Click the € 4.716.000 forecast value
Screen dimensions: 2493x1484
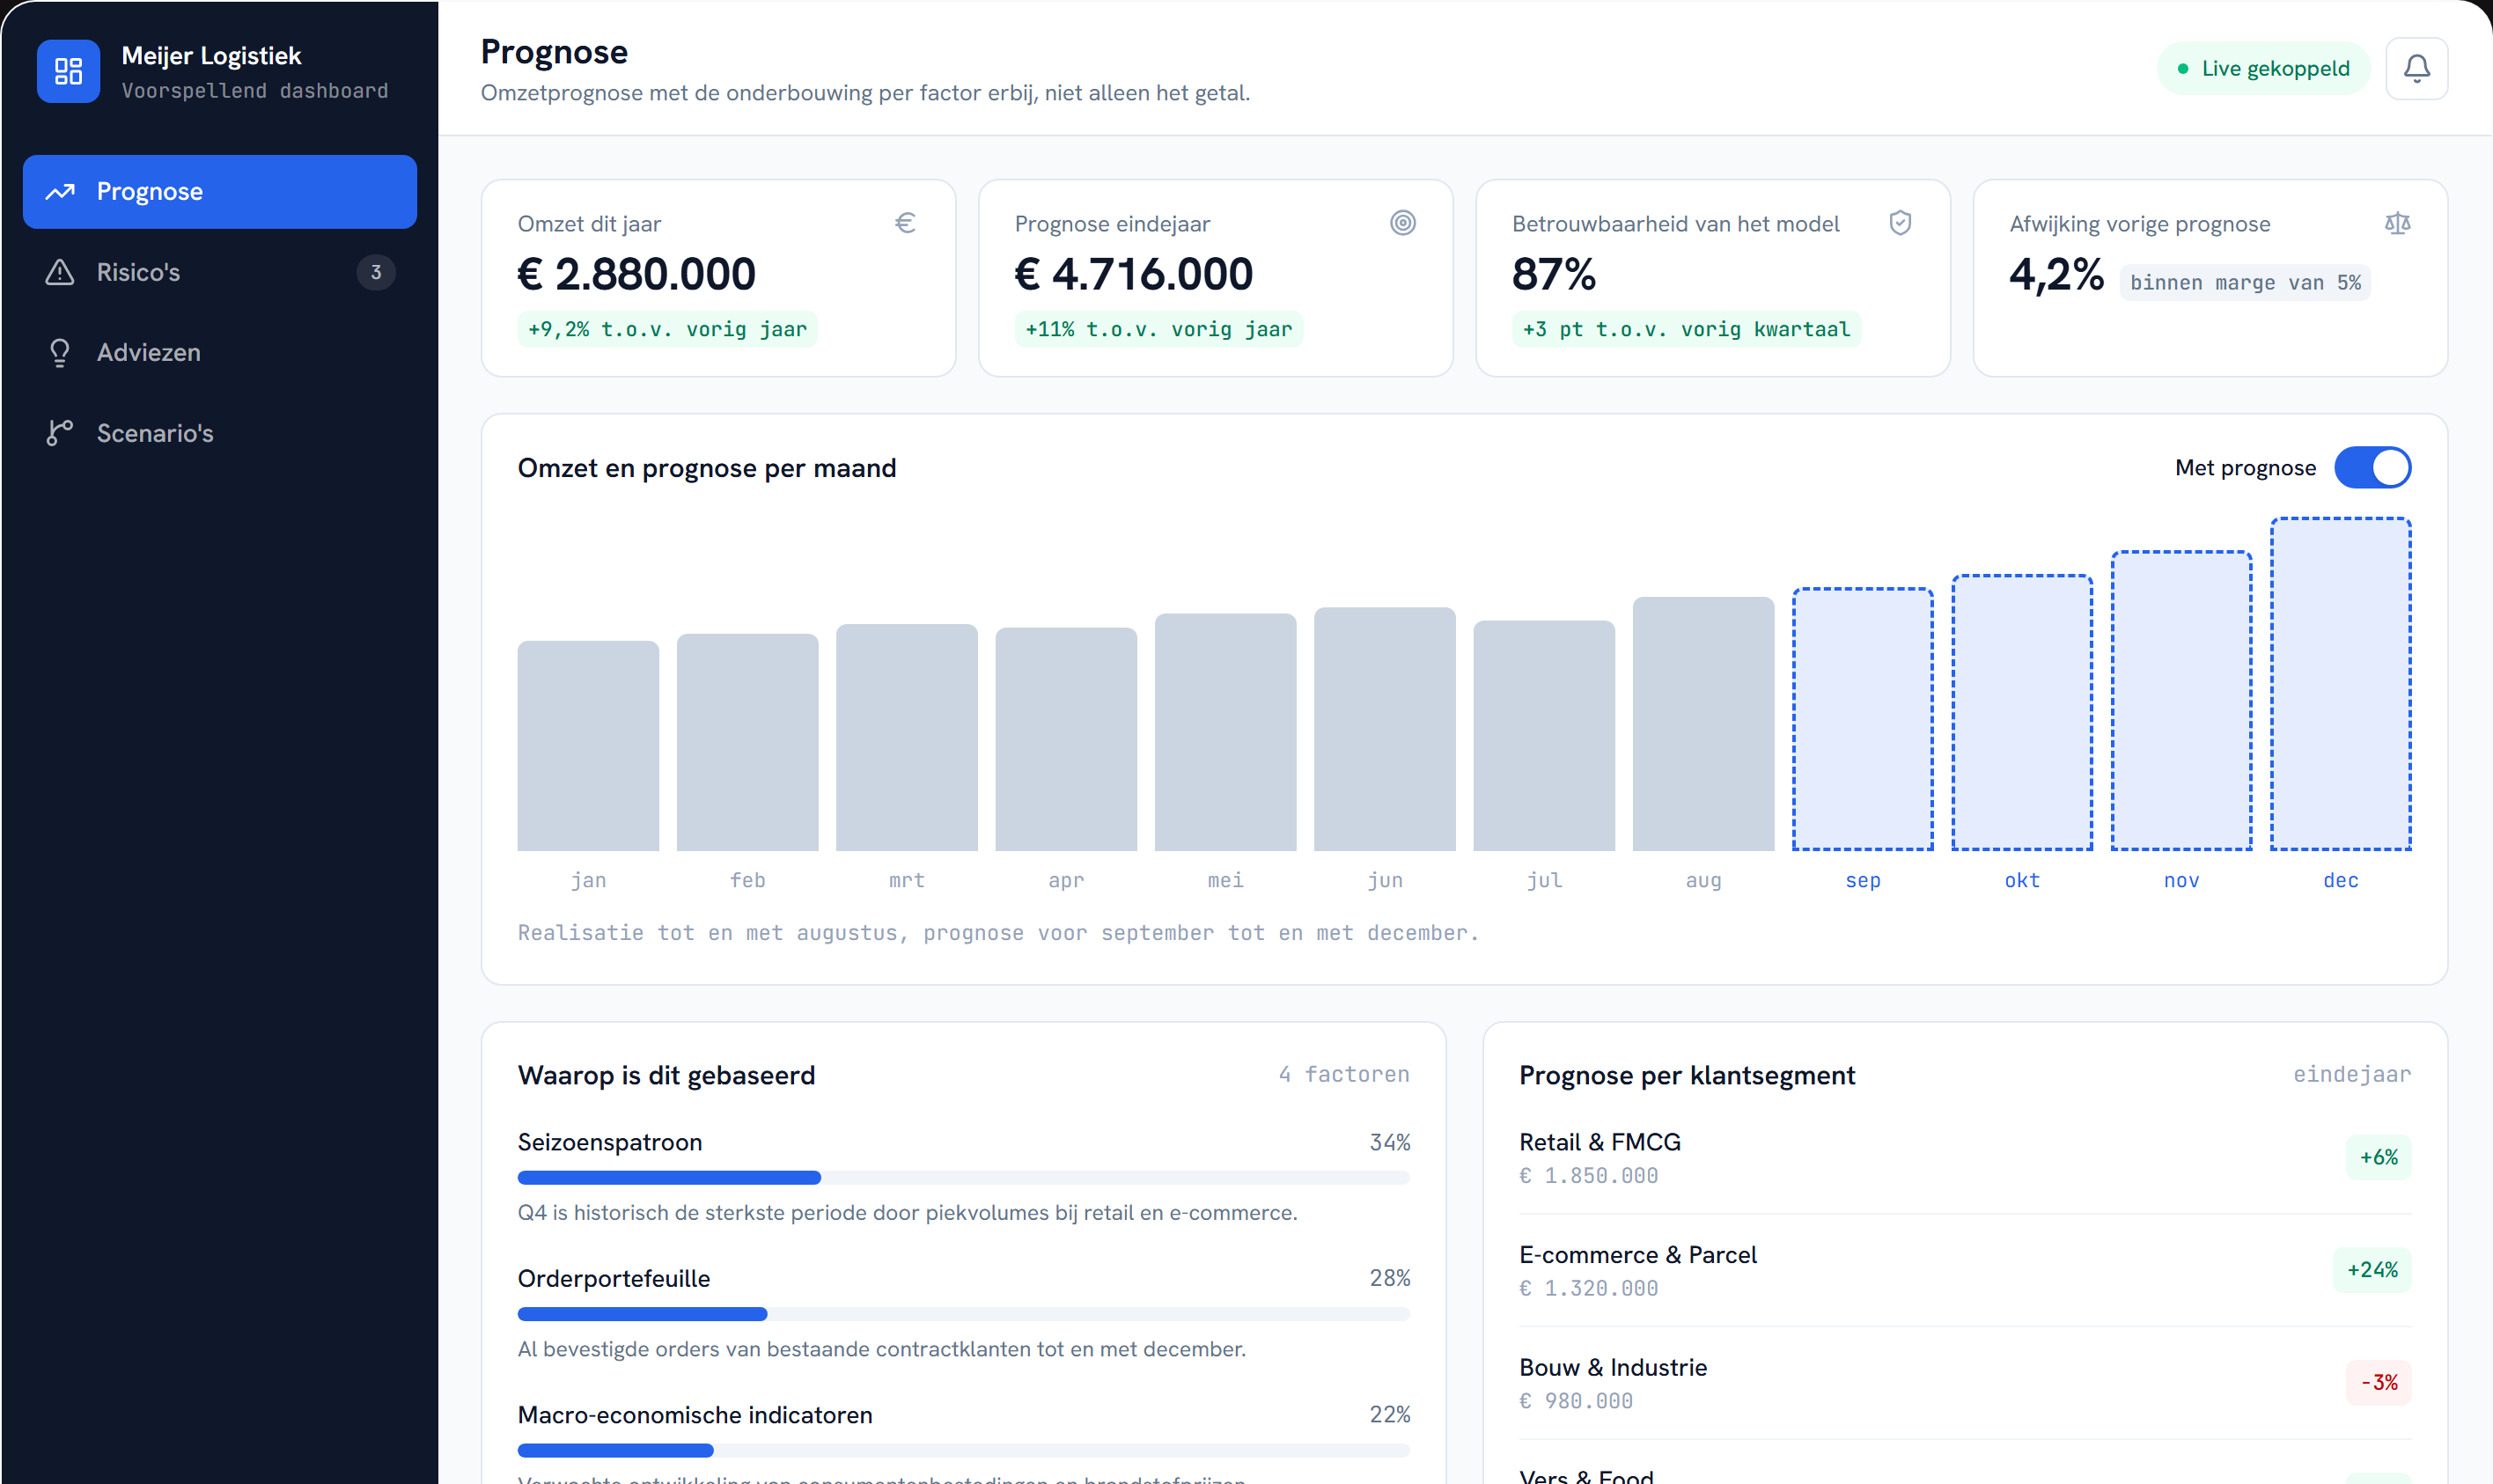1134,274
